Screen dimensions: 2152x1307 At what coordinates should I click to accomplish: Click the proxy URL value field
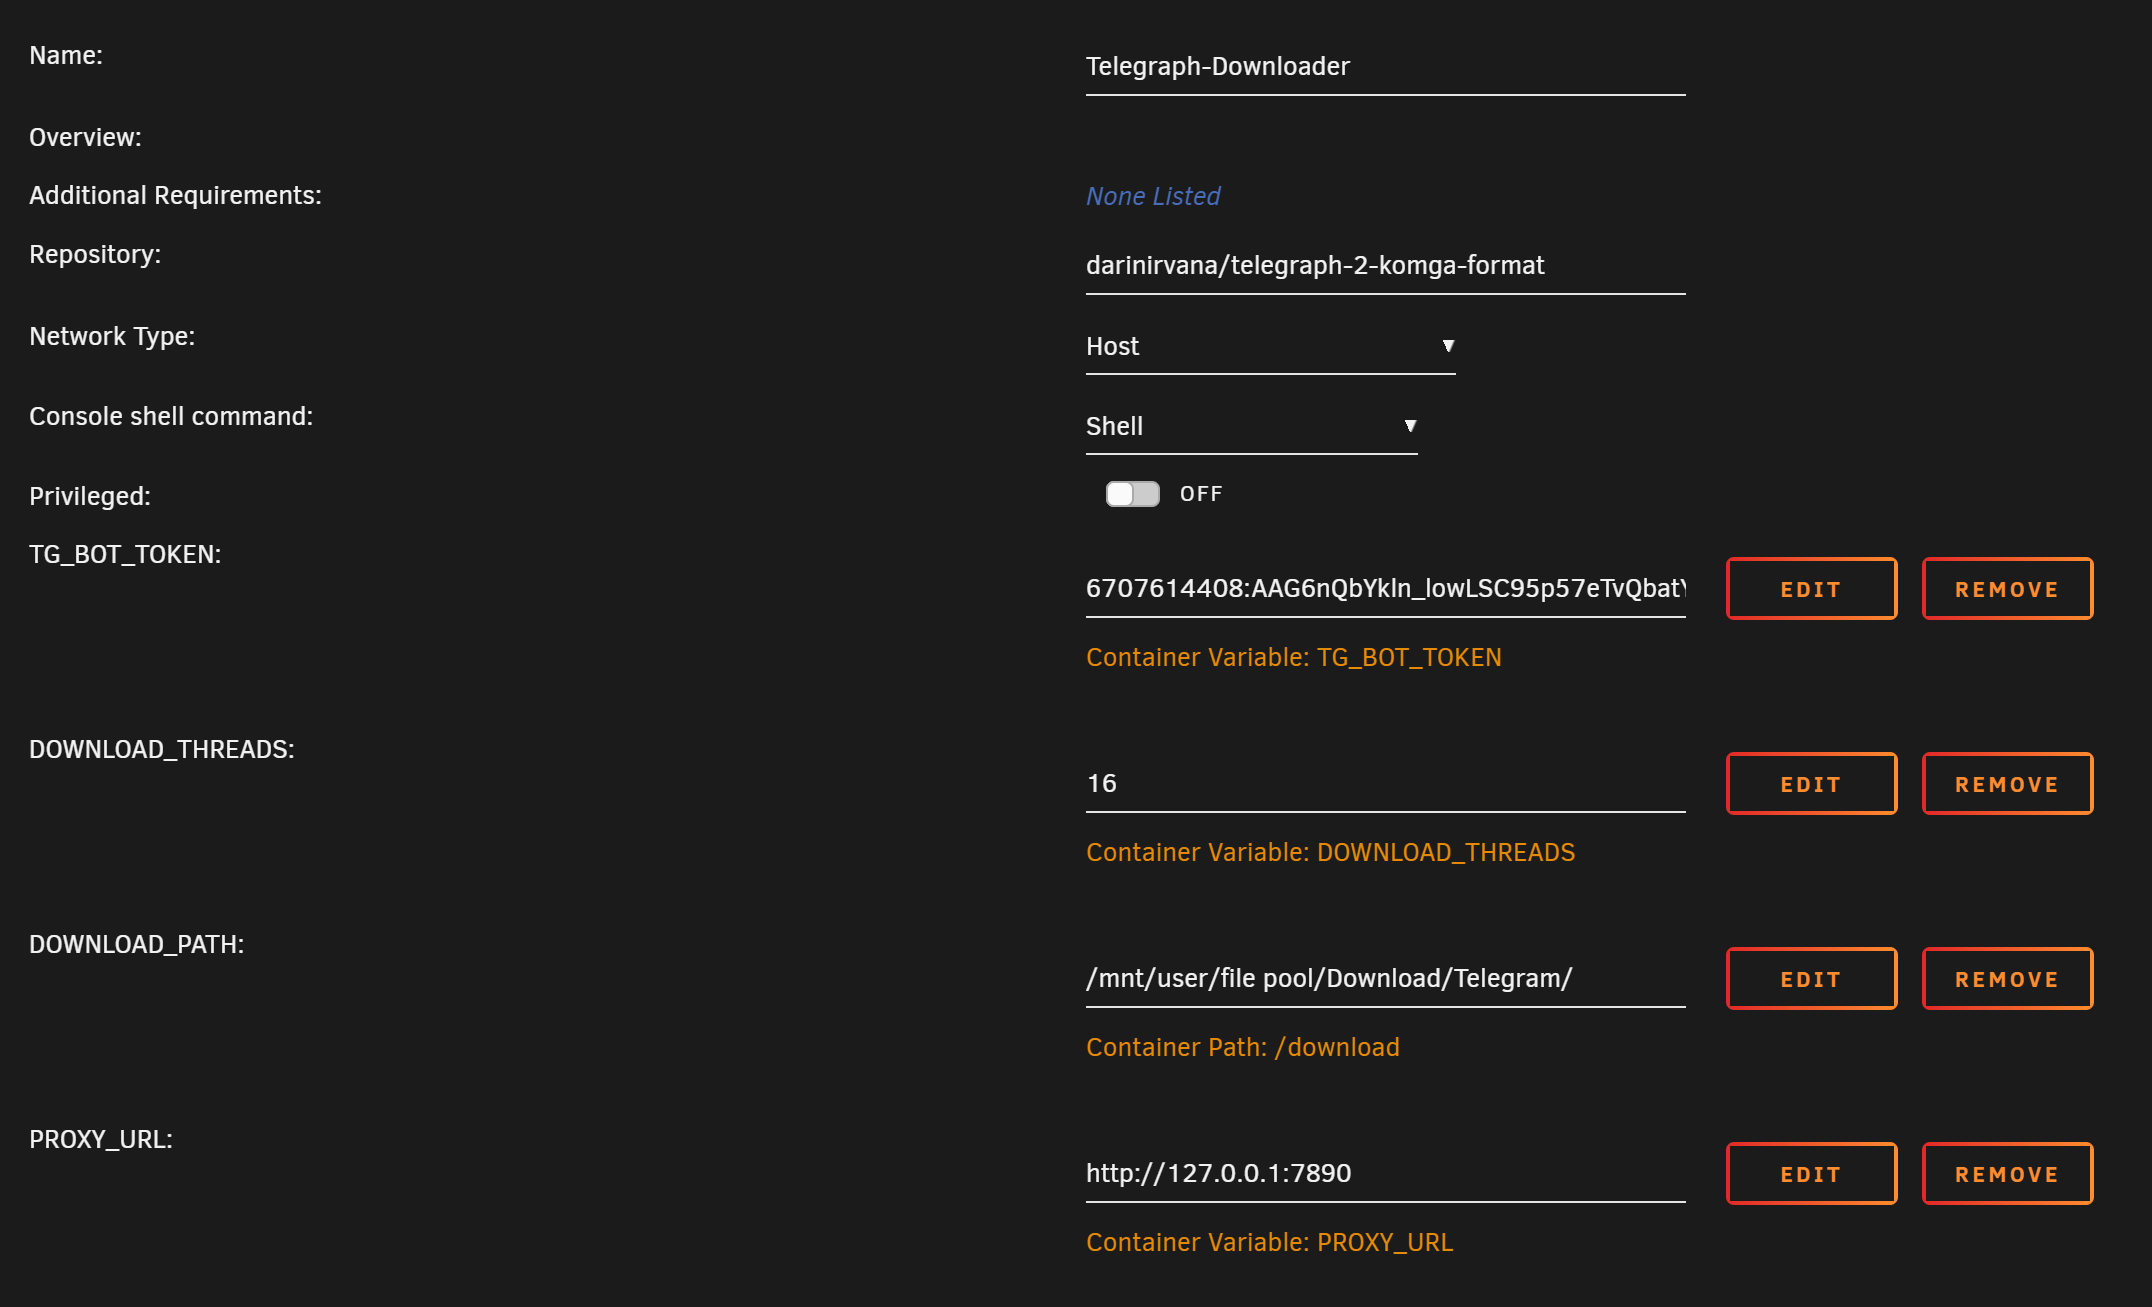click(x=1384, y=1174)
